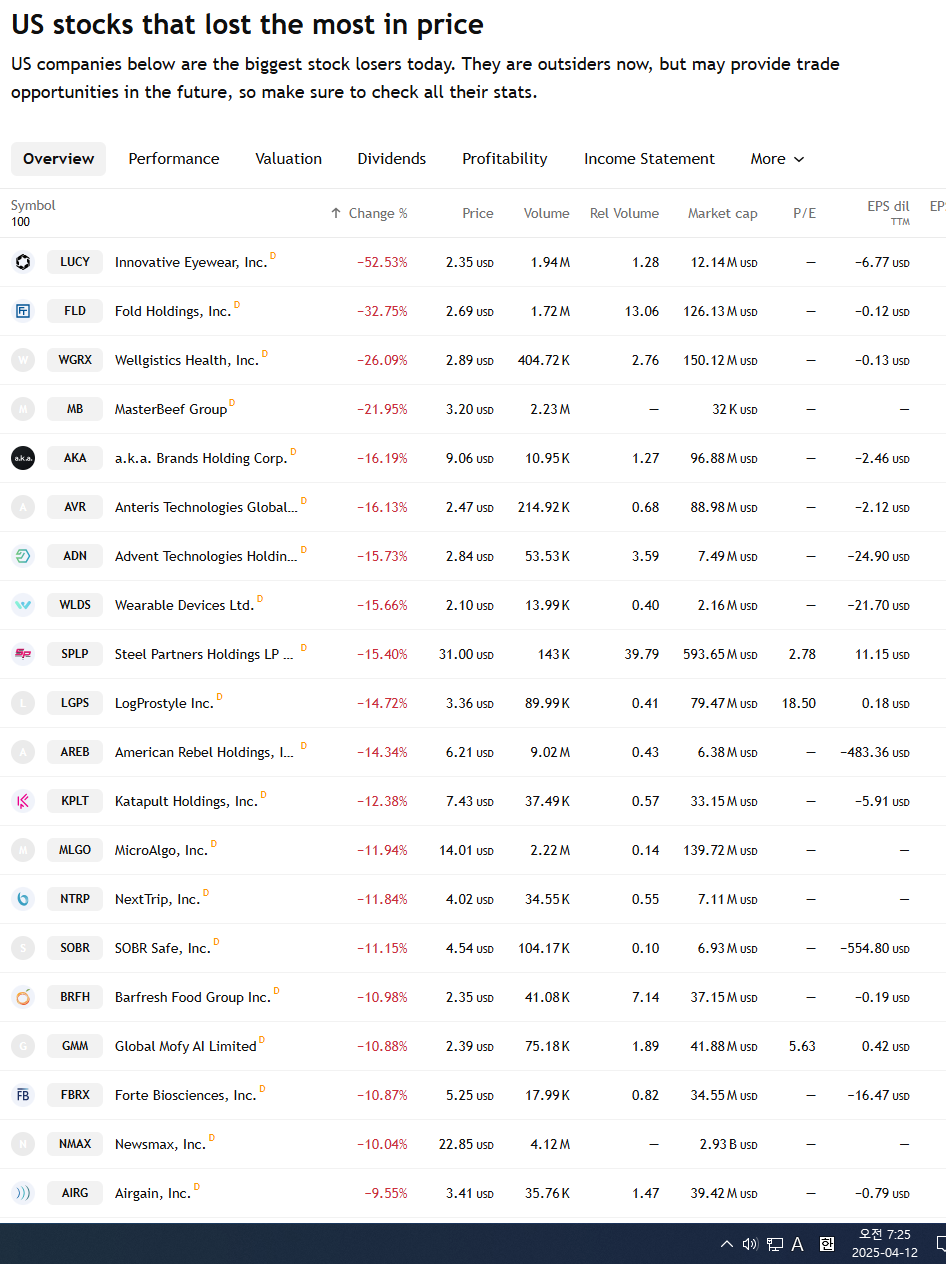The image size is (946, 1264).
Task: Click the LUCY company logo icon
Action: tap(23, 262)
